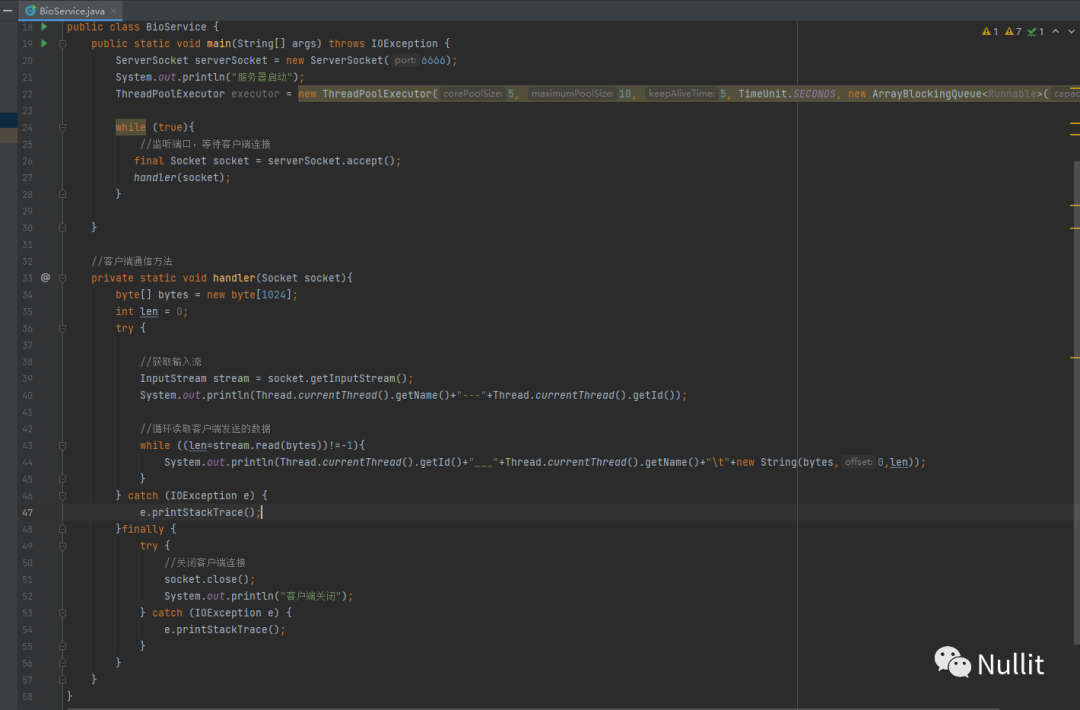Open the first yellow warning count indicator showing 1
This screenshot has width=1080, height=710.
click(x=990, y=32)
